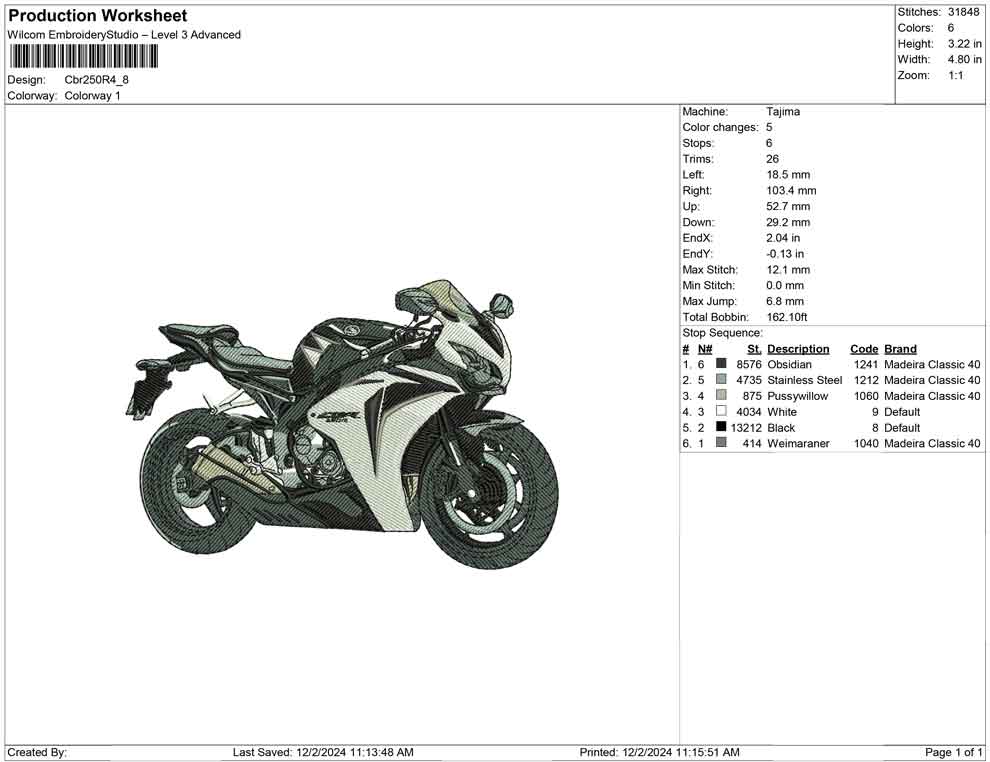The width and height of the screenshot is (990, 762).
Task: Click the Production Worksheet title
Action: tap(96, 16)
